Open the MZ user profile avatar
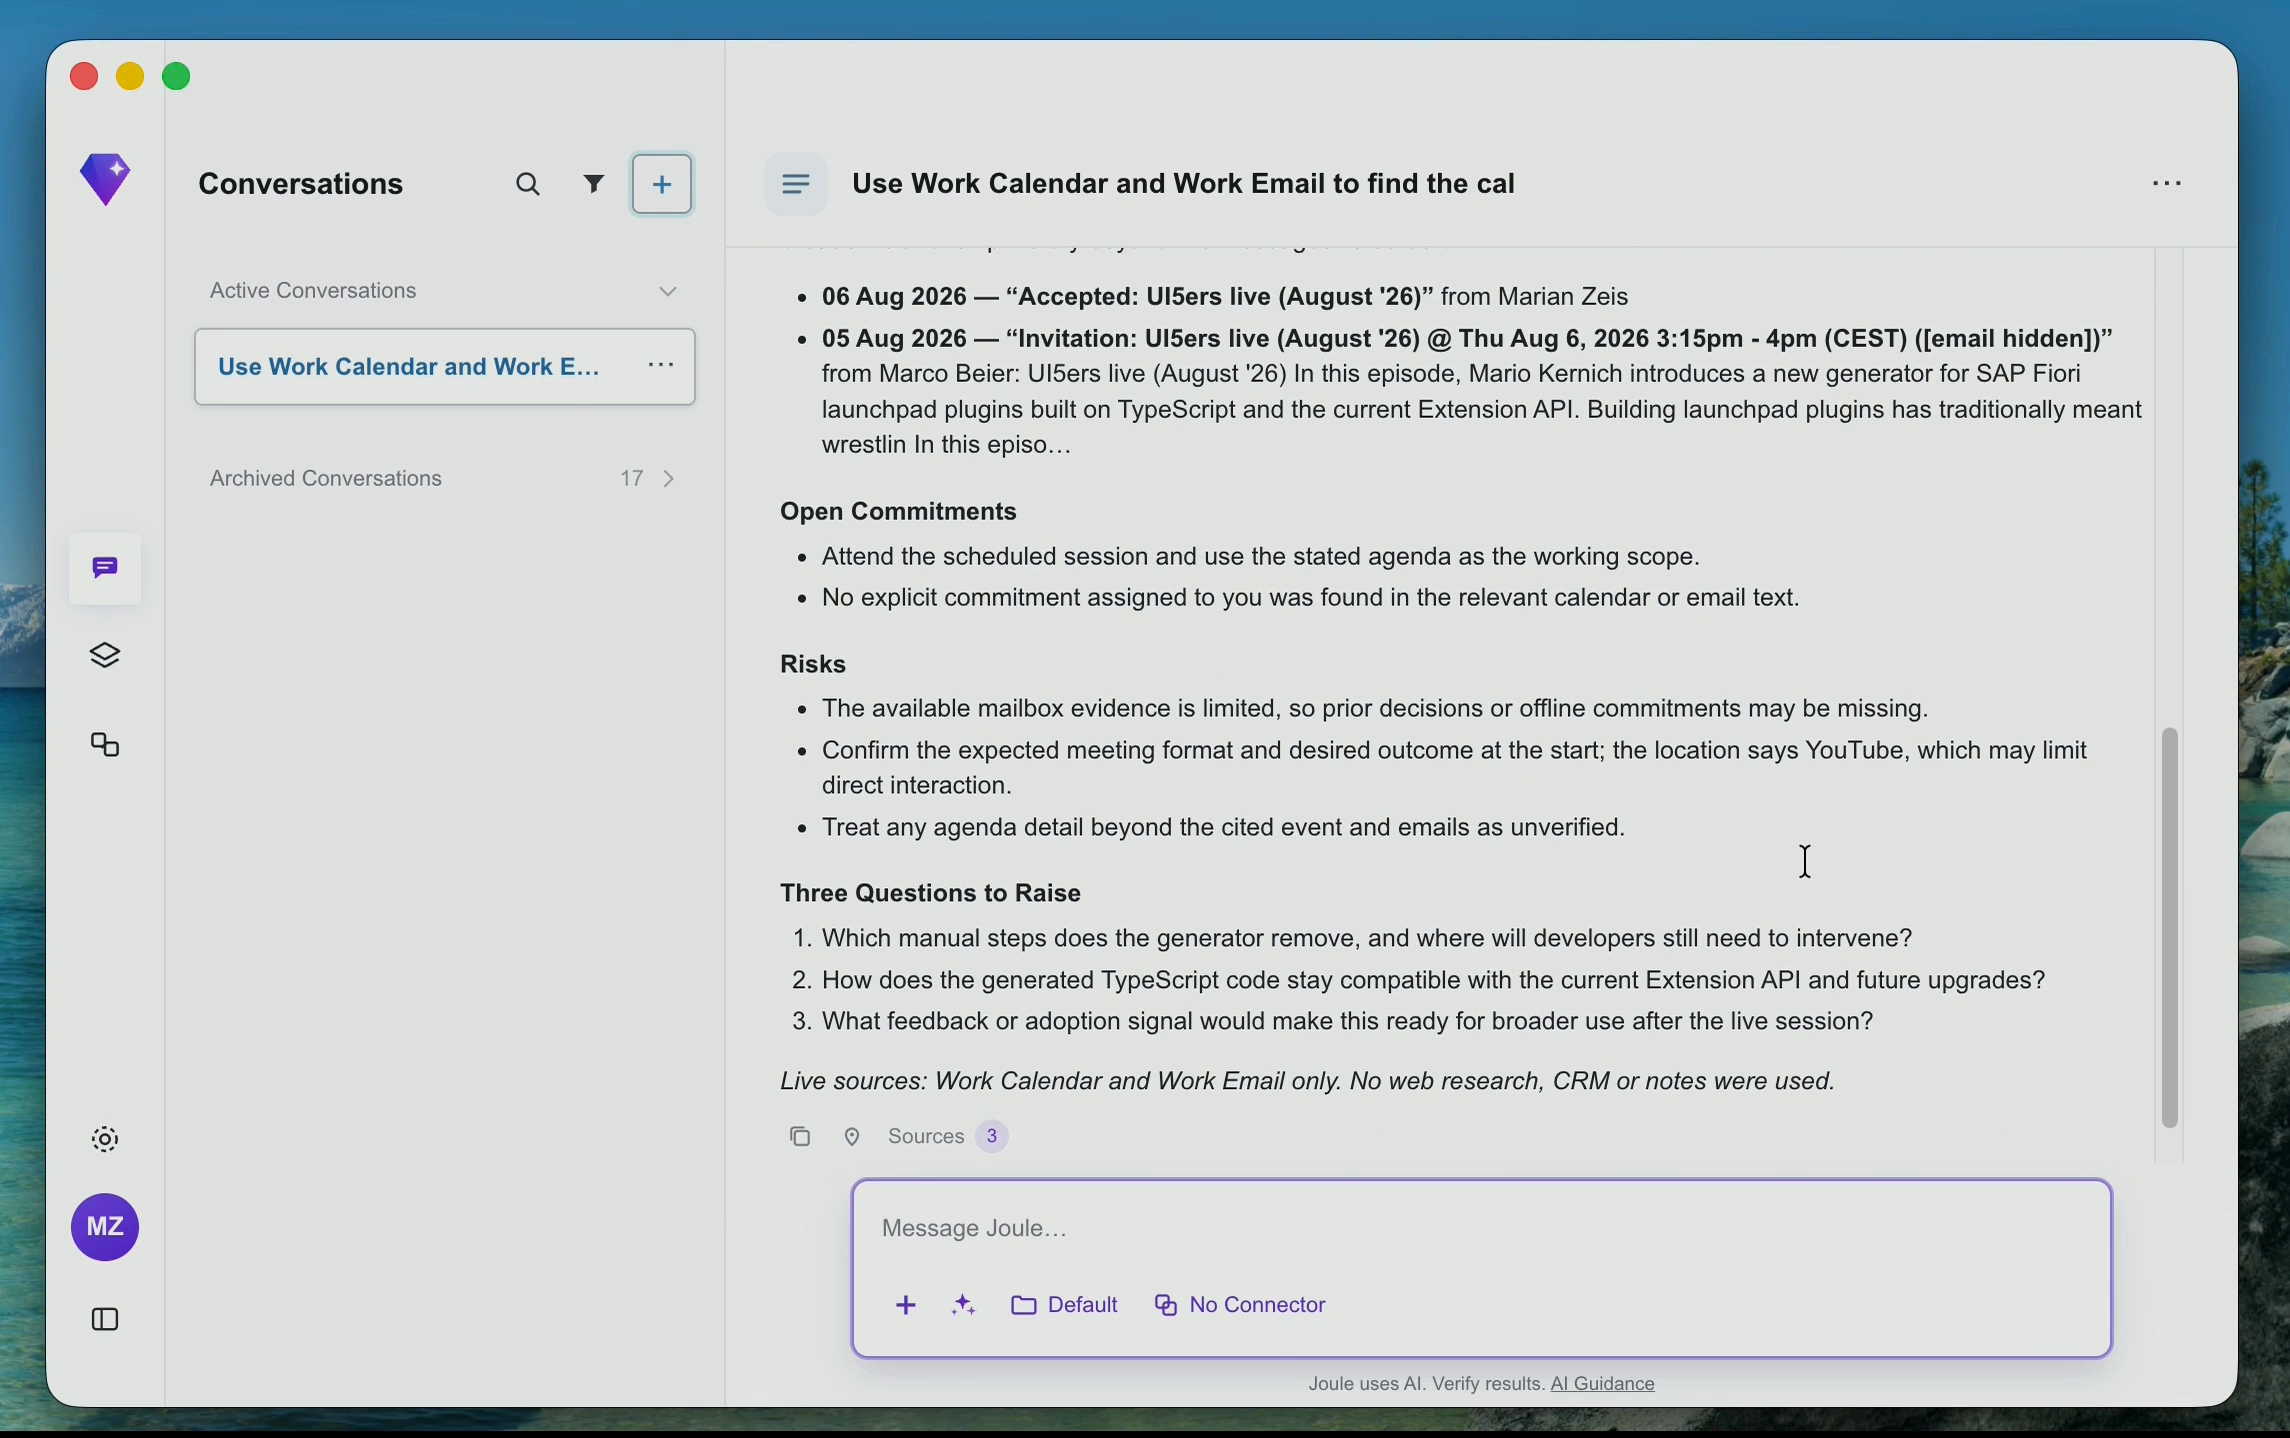 pyautogui.click(x=105, y=1227)
